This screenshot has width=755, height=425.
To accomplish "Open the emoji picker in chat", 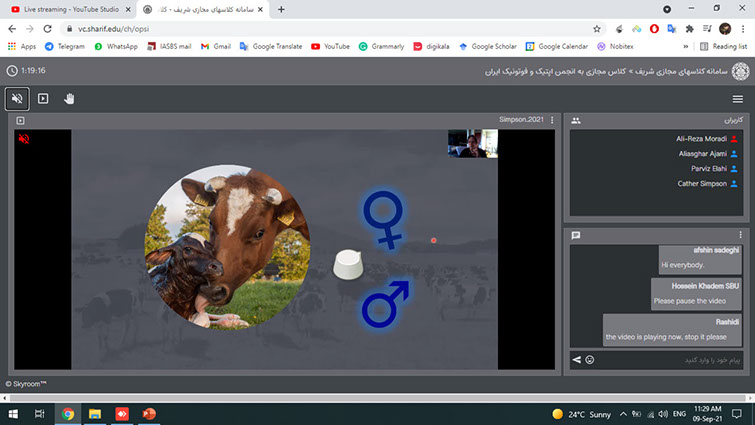I will click(x=590, y=359).
